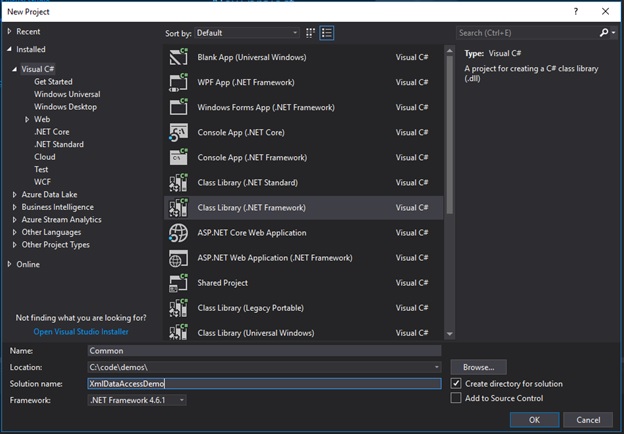This screenshot has width=624, height=434.
Task: Select Test category
Action: 41,169
